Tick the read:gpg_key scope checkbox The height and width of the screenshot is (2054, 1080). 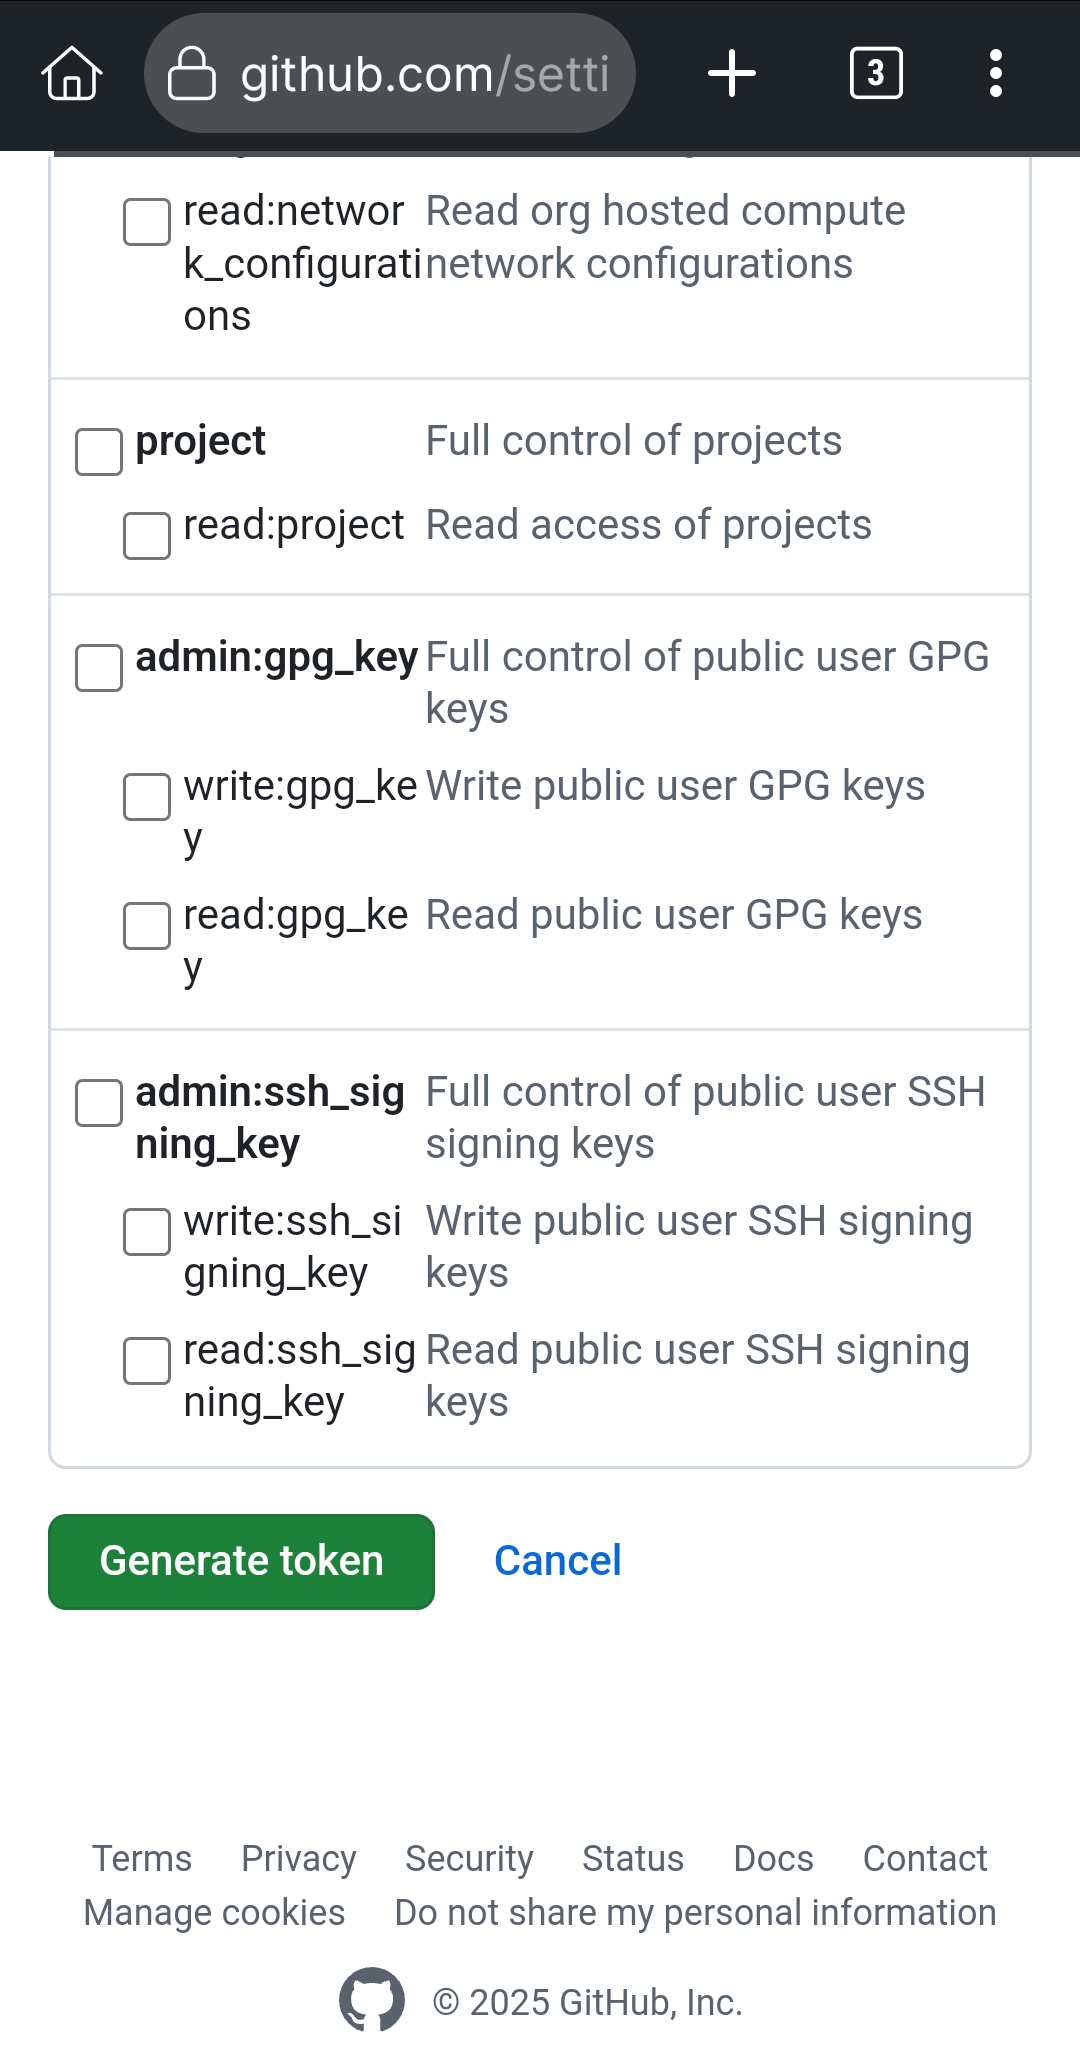(x=147, y=926)
